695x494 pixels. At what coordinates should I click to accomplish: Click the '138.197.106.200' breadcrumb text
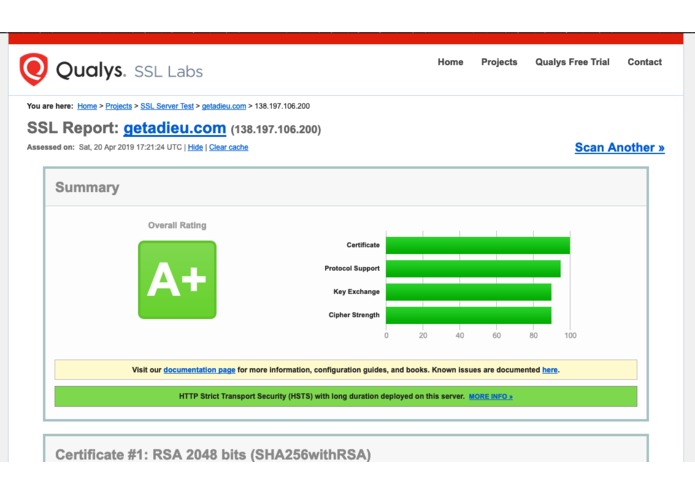point(282,106)
